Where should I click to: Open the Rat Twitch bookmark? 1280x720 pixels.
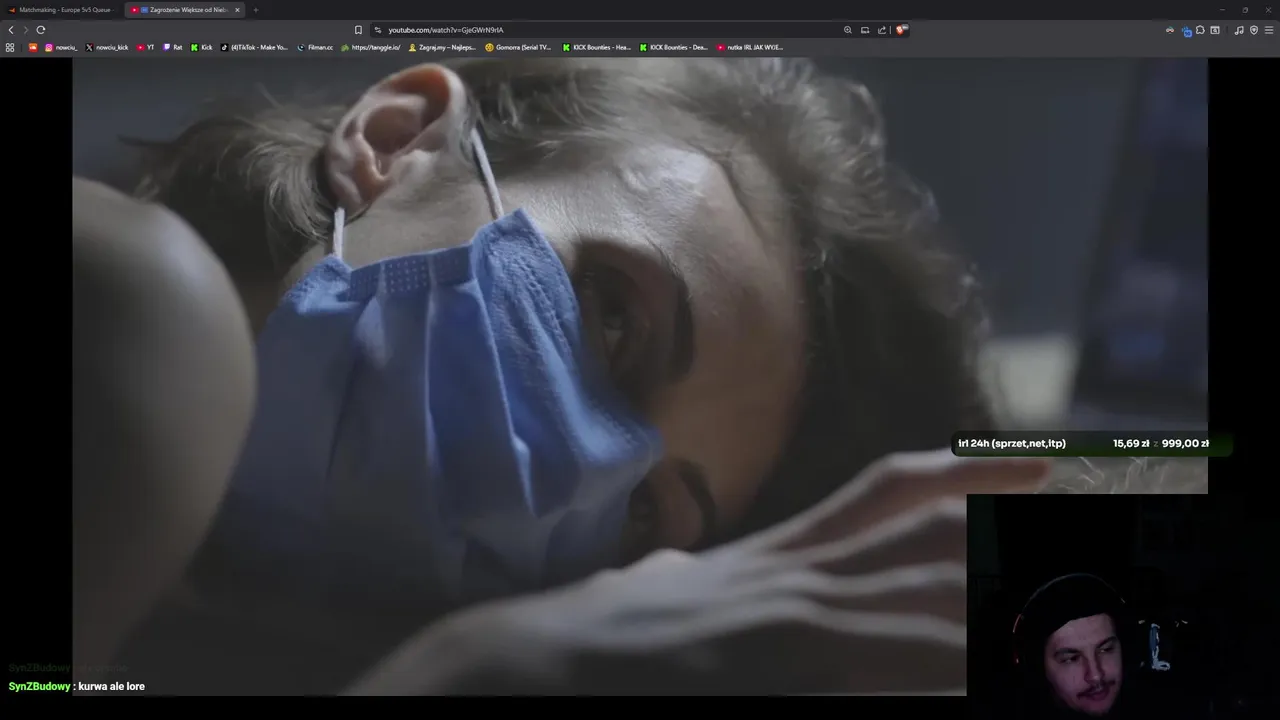point(173,47)
